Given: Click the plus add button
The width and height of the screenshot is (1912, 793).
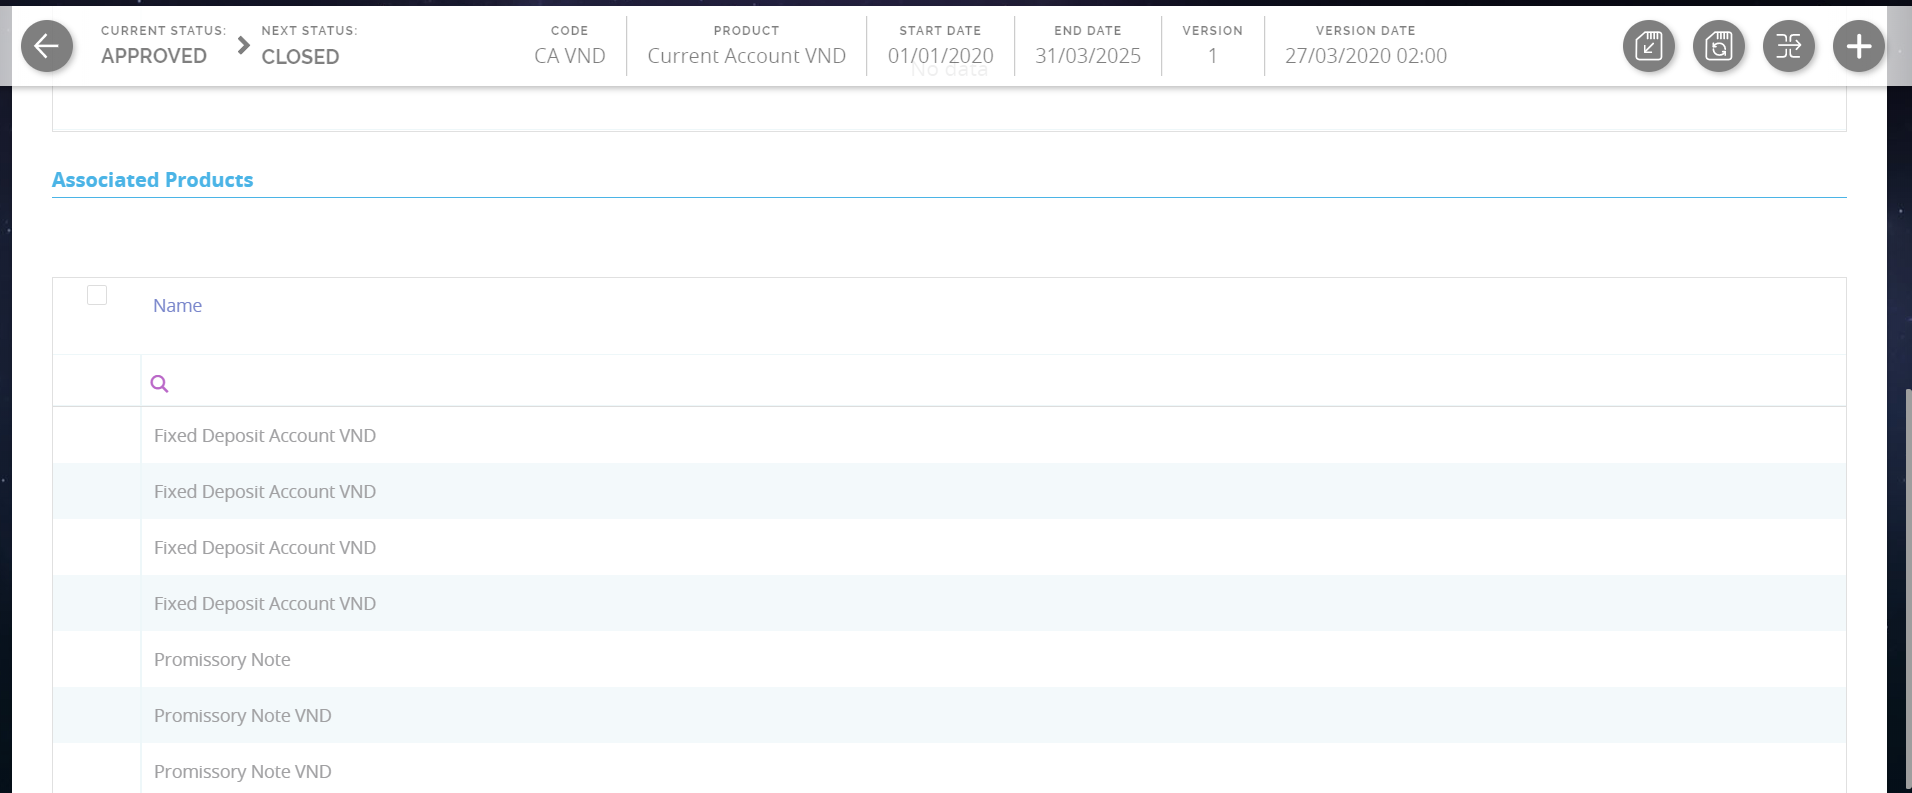Looking at the screenshot, I should point(1858,46).
